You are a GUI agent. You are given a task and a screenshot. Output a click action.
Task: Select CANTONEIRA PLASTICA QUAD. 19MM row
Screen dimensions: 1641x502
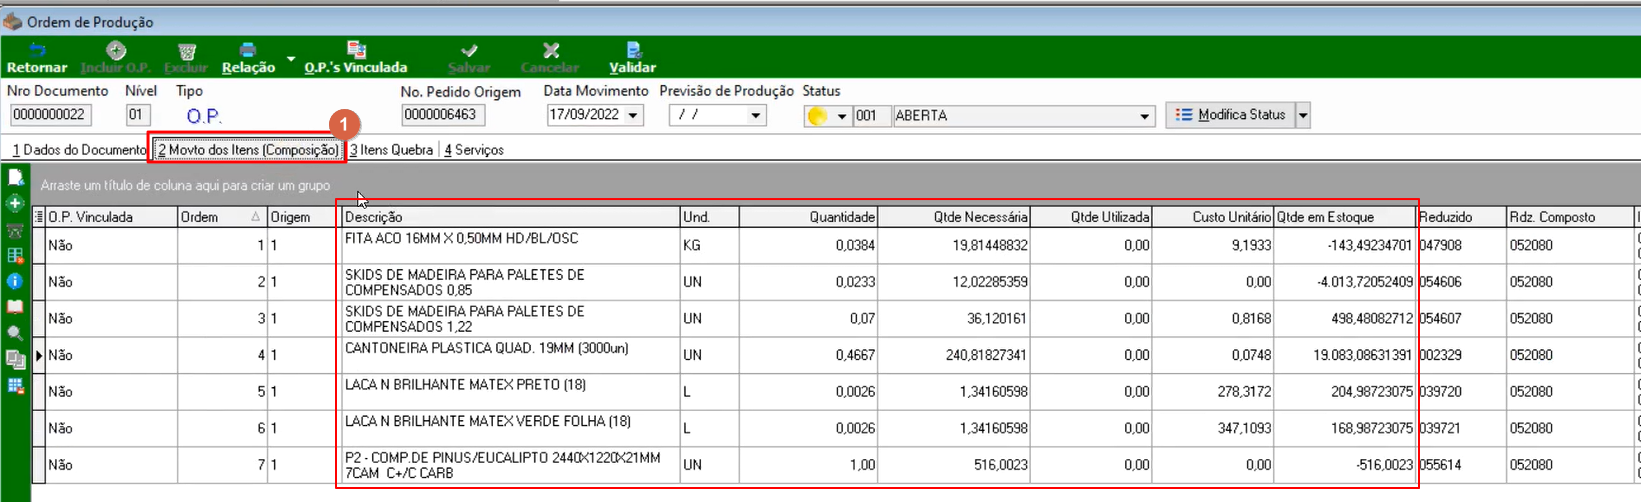[x=835, y=355]
